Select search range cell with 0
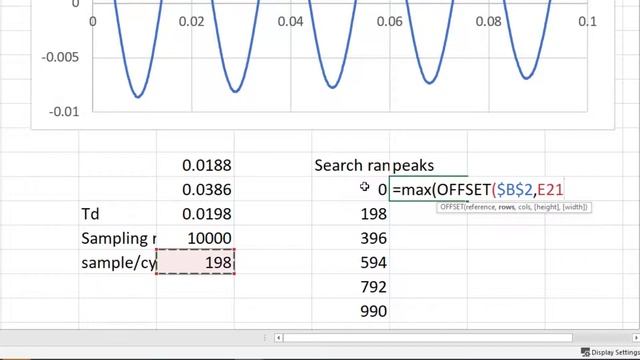 click(351, 189)
